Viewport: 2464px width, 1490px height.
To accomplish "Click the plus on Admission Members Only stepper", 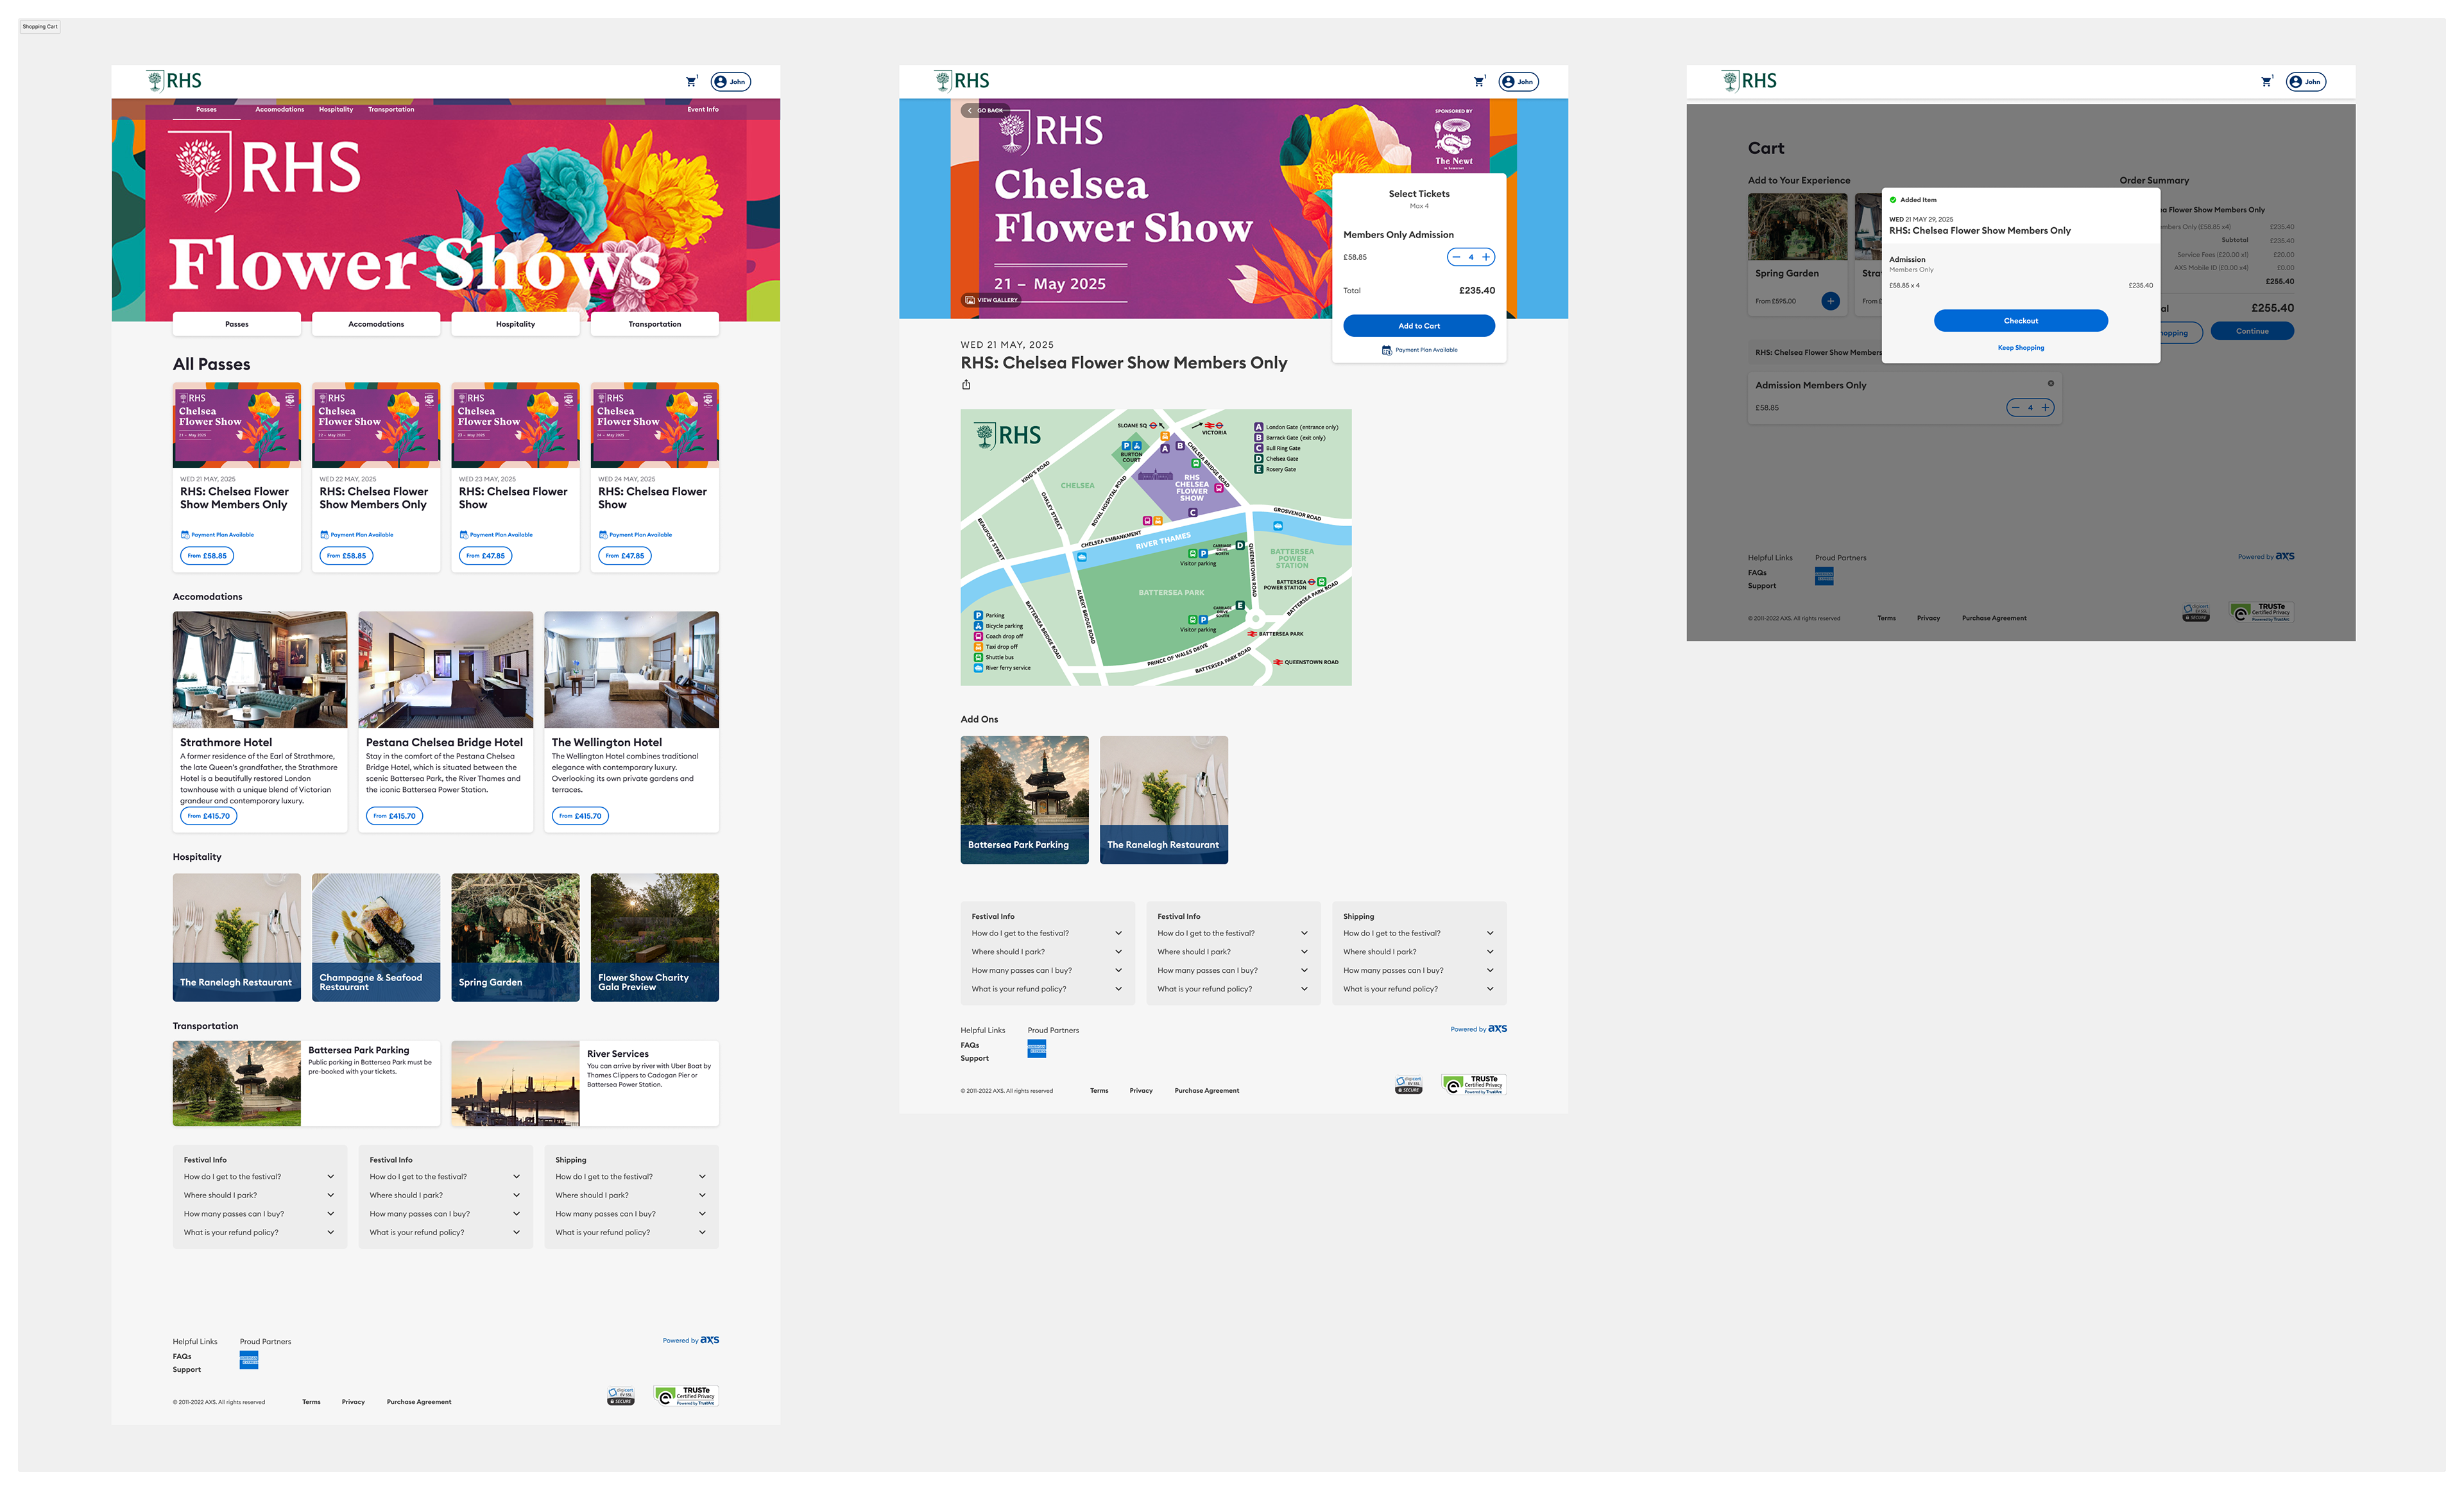I will tap(2045, 407).
